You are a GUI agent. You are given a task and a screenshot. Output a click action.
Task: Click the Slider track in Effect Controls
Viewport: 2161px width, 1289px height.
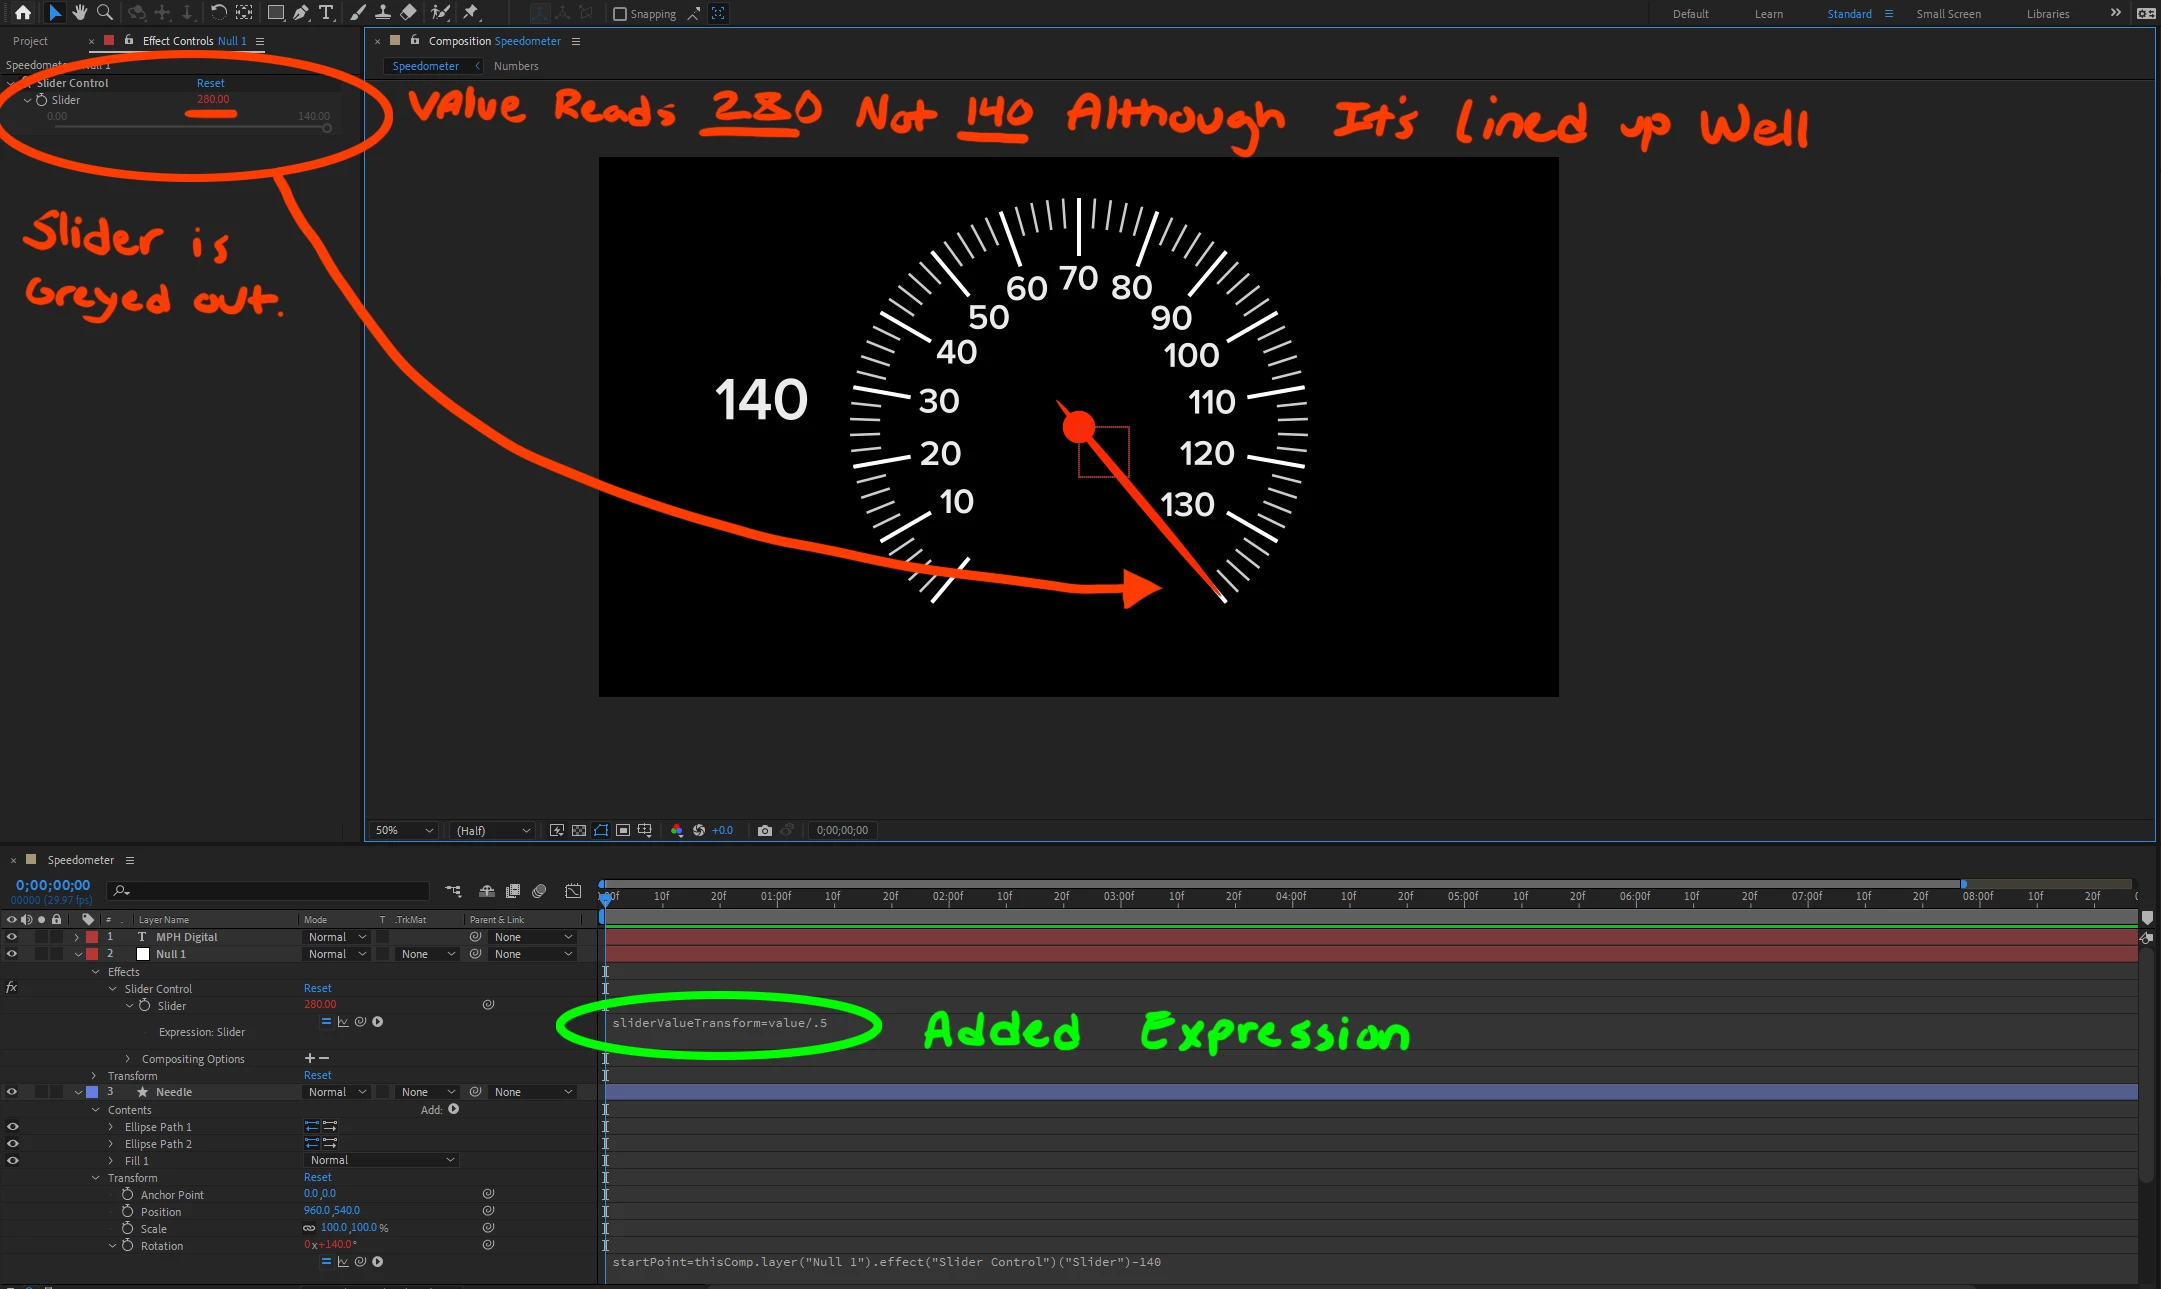[190, 127]
